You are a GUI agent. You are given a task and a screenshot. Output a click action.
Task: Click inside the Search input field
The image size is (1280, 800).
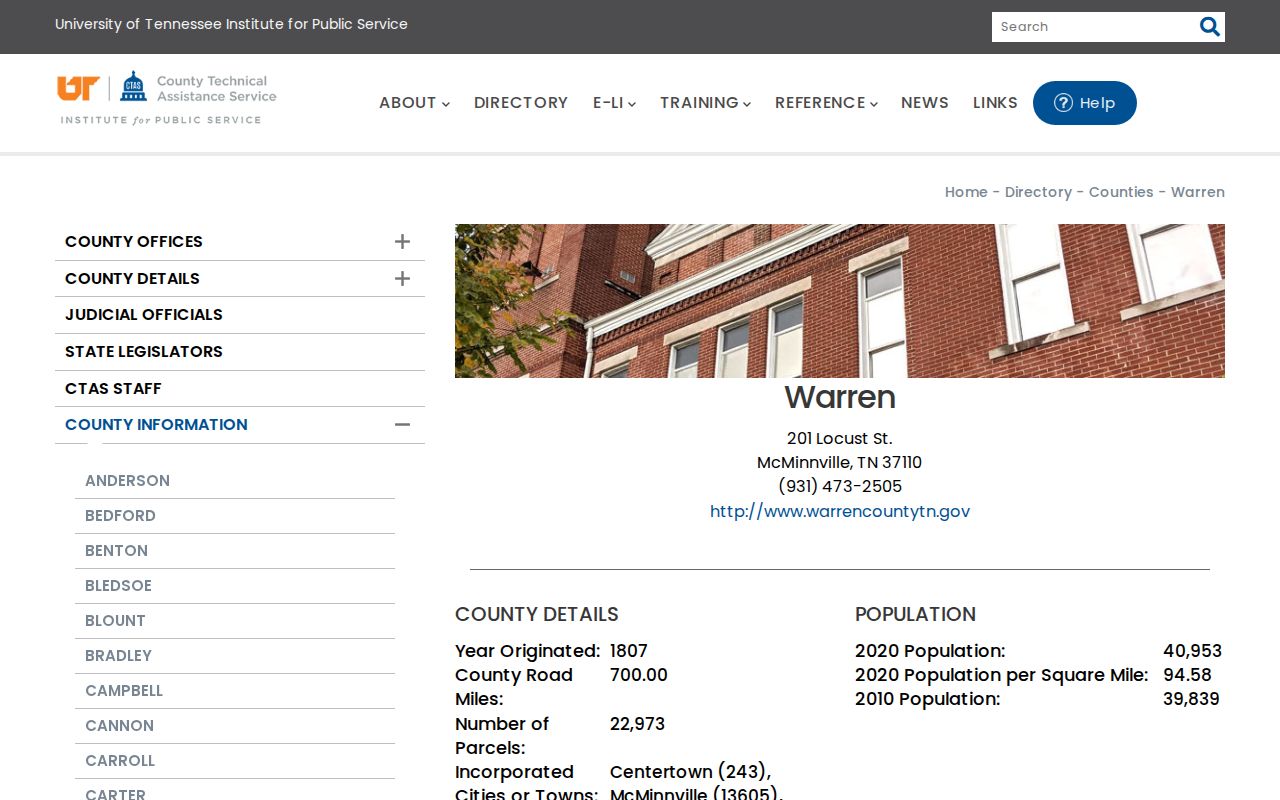[x=1094, y=27]
